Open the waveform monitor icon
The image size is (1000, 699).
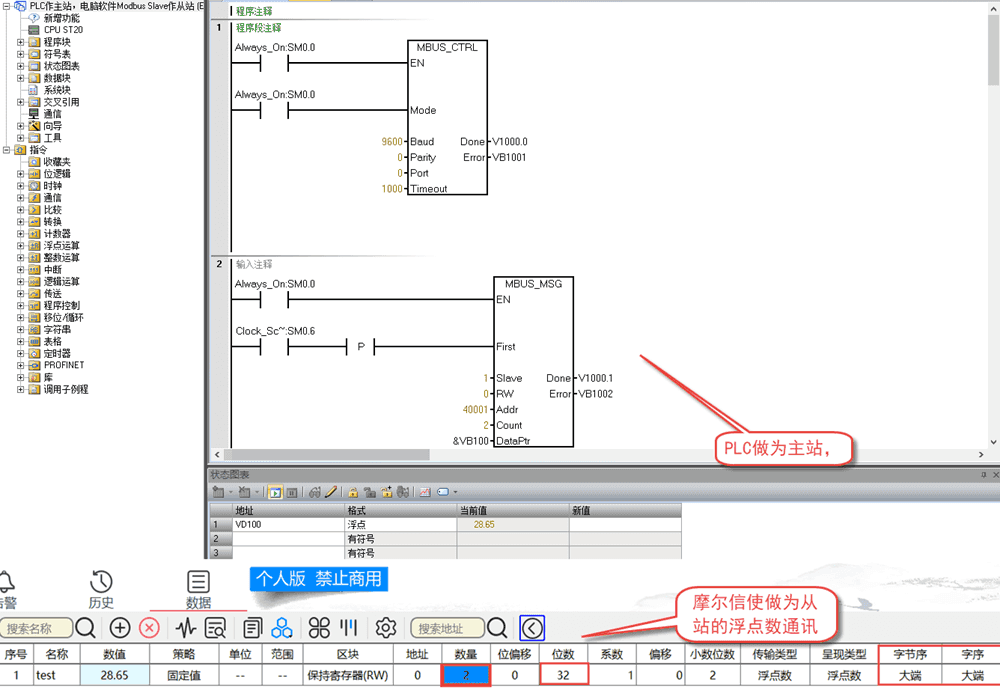[186, 628]
